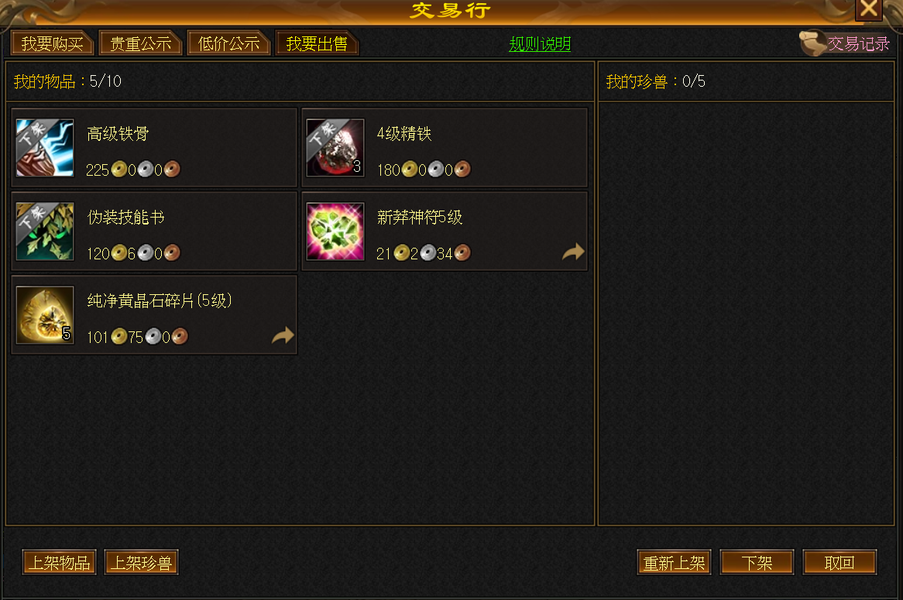Viewport: 903px width, 600px height.
Task: Click the 下架 button
Action: pyautogui.click(x=757, y=563)
